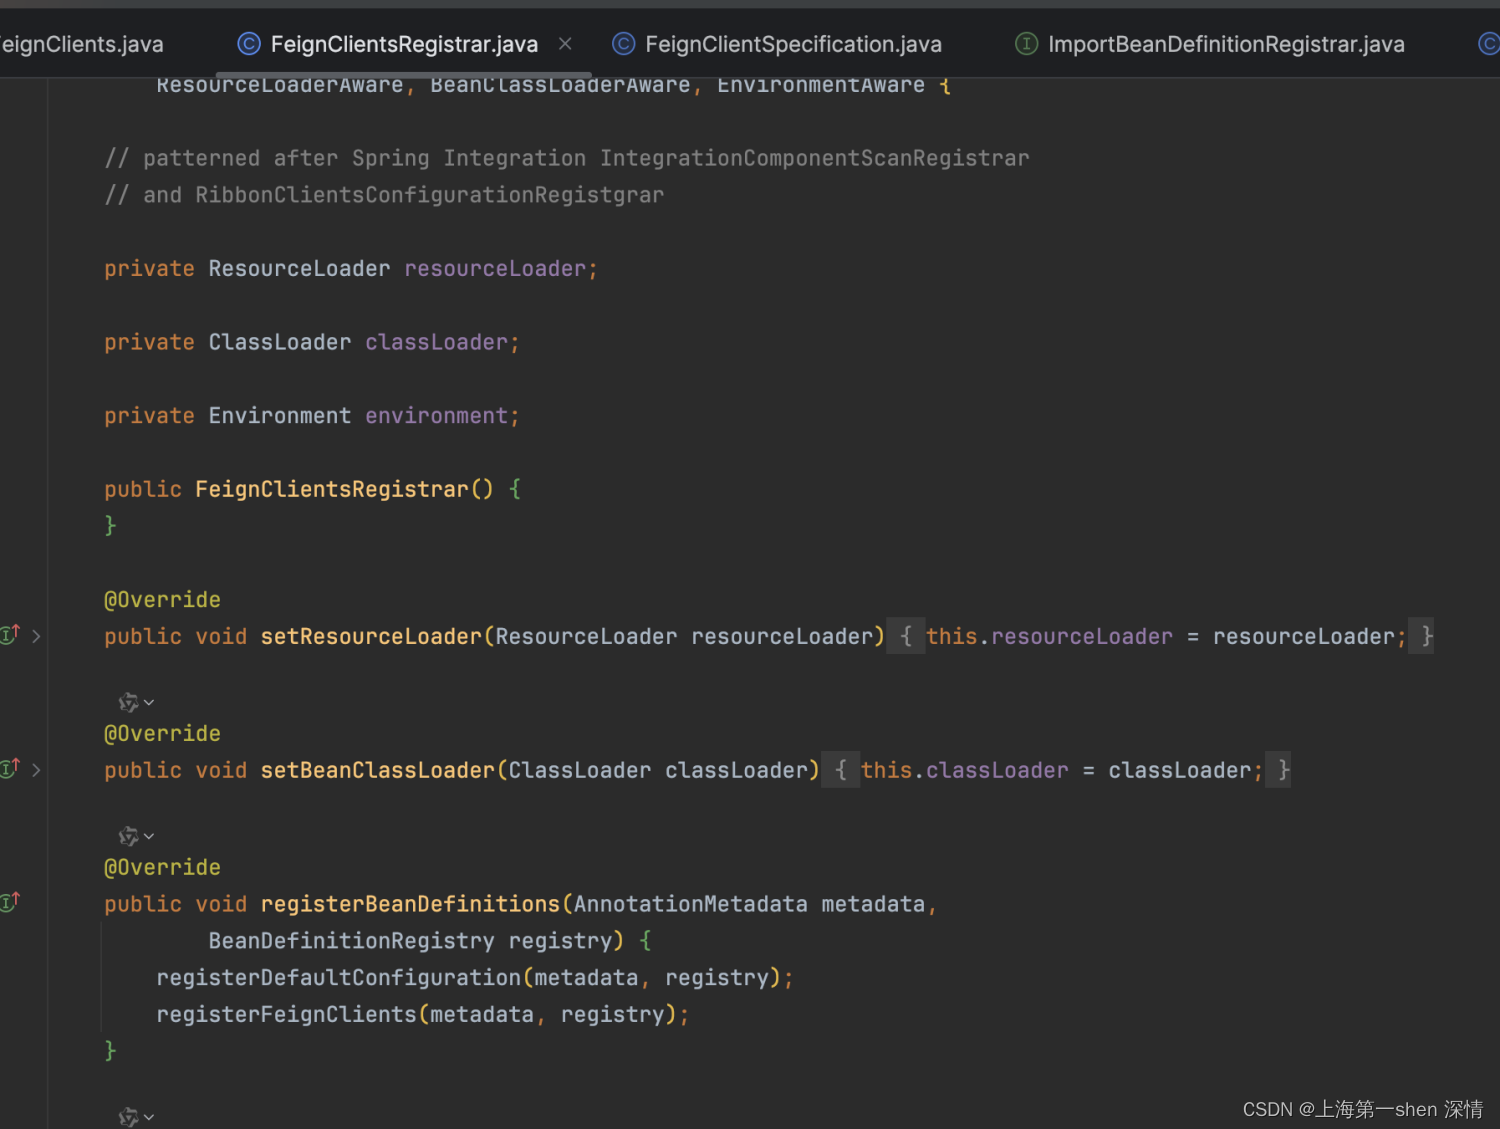
Task: Expand the folded setResourceLoader method
Action: [x=36, y=636]
